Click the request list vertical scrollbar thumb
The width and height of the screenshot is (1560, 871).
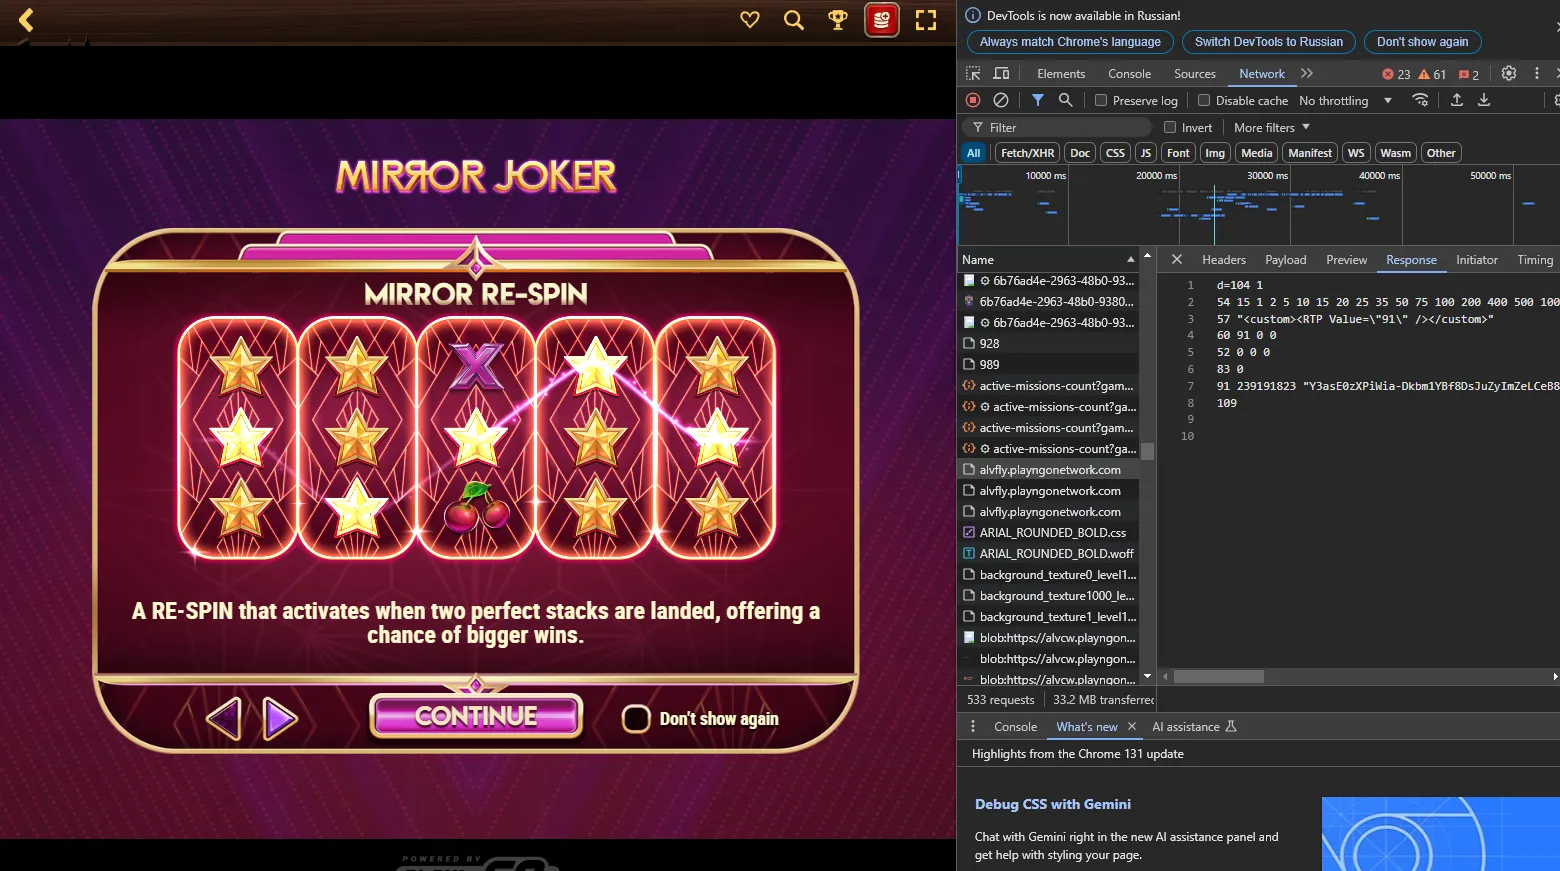[1148, 452]
